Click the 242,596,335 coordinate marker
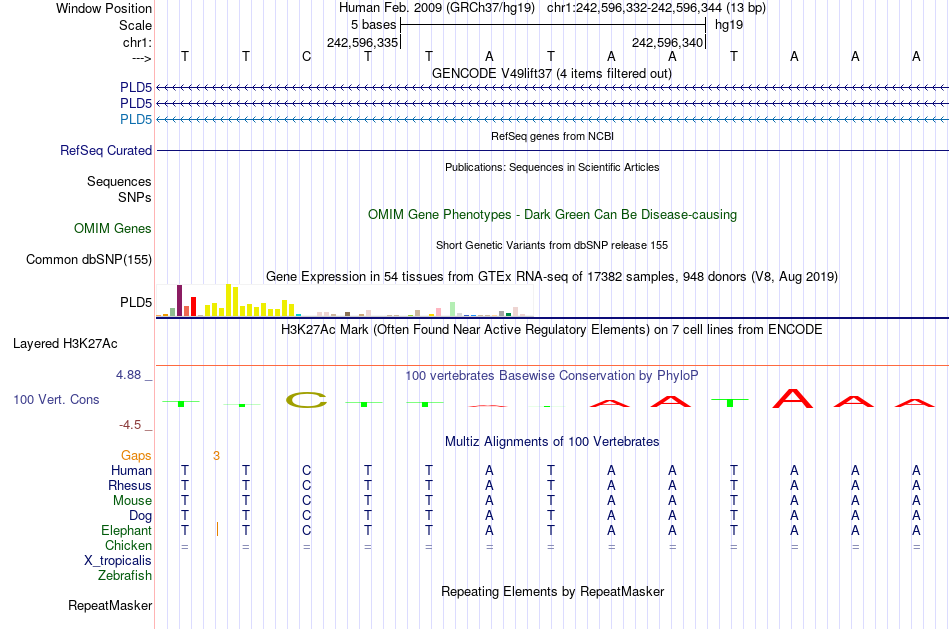Viewport: 950px width, 629px height. pos(362,42)
